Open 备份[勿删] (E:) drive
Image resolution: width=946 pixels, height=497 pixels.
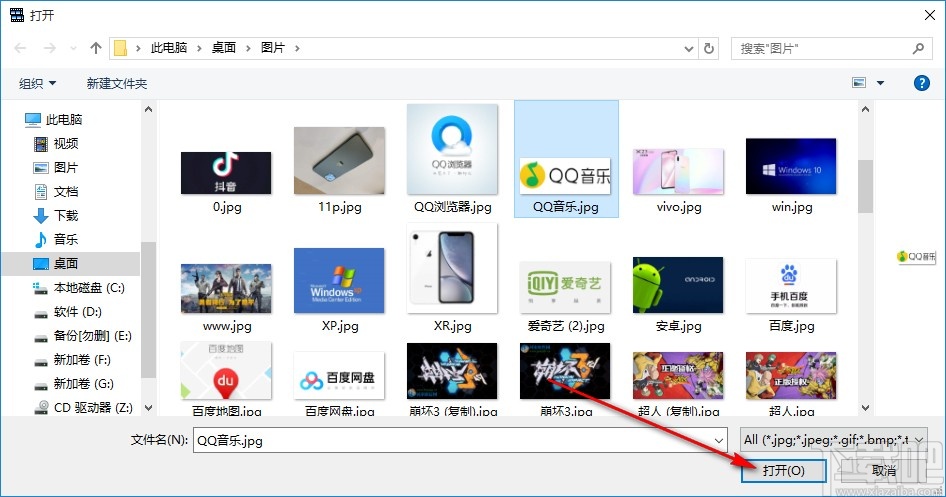[82, 336]
